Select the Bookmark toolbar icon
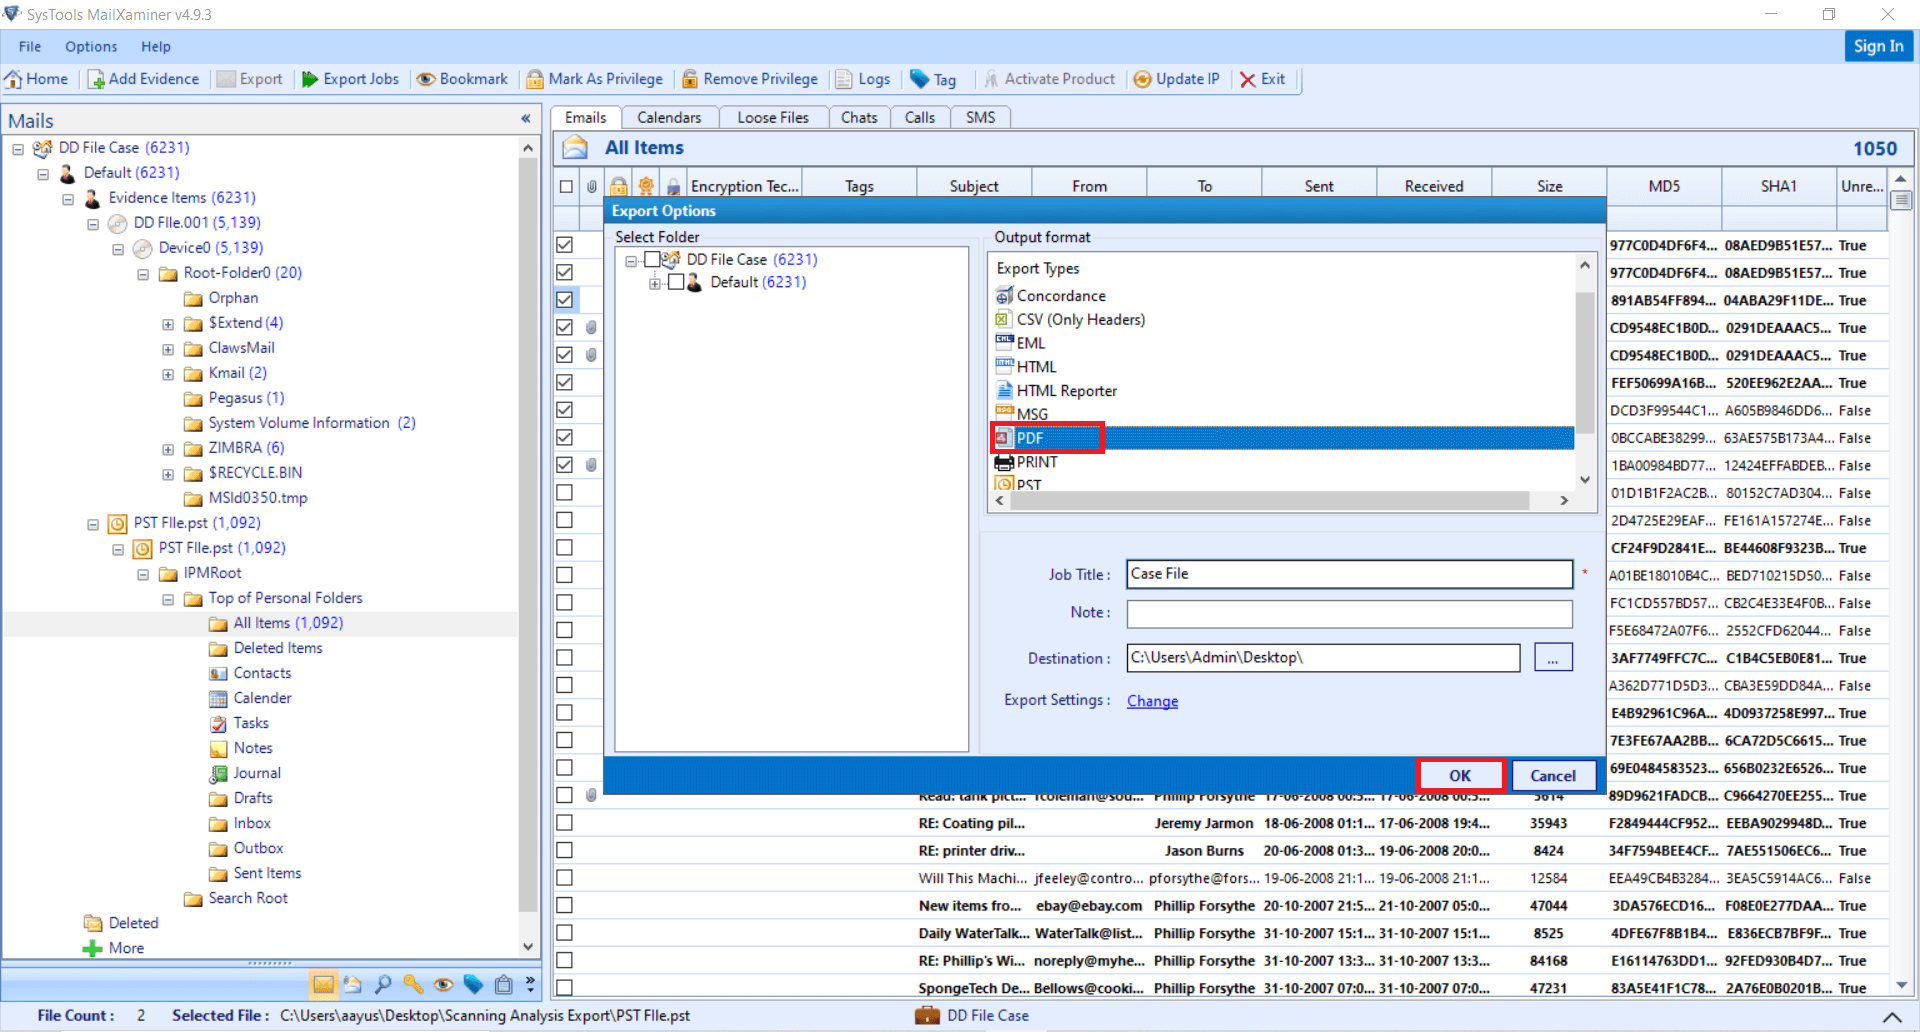Viewport: 1920px width, 1032px height. pyautogui.click(x=461, y=79)
